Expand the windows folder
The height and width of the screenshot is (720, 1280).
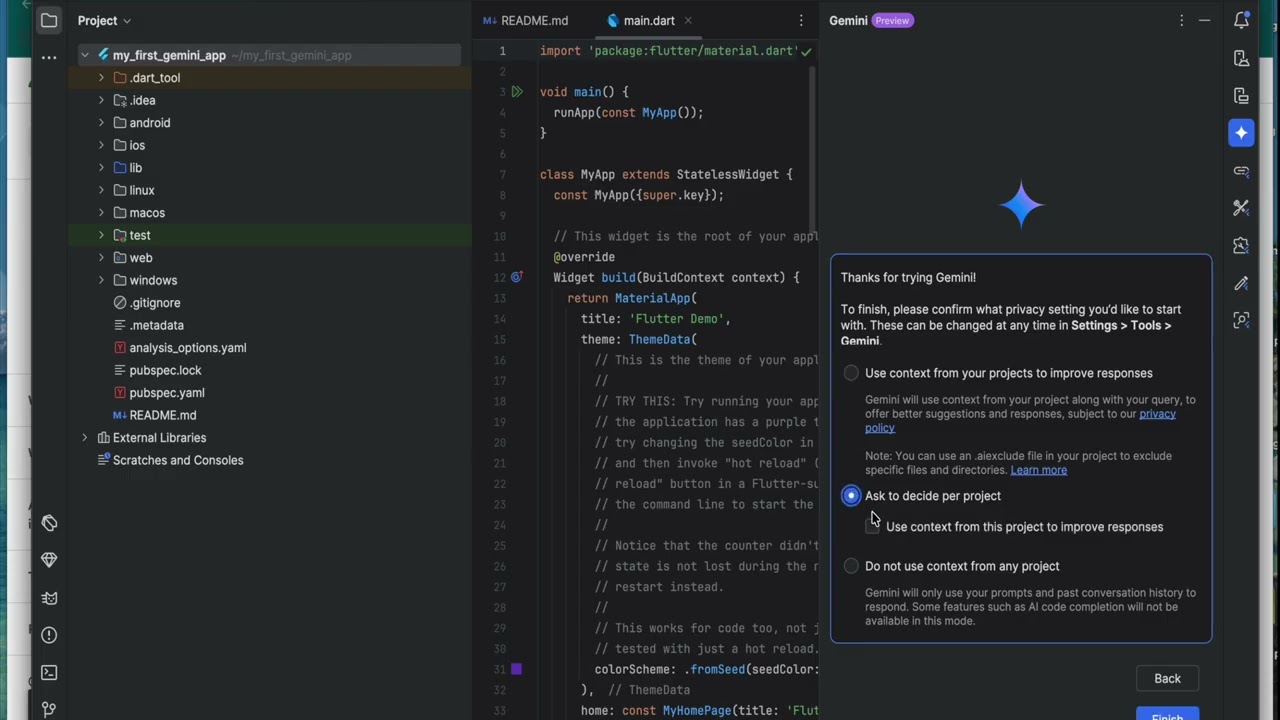click(101, 280)
